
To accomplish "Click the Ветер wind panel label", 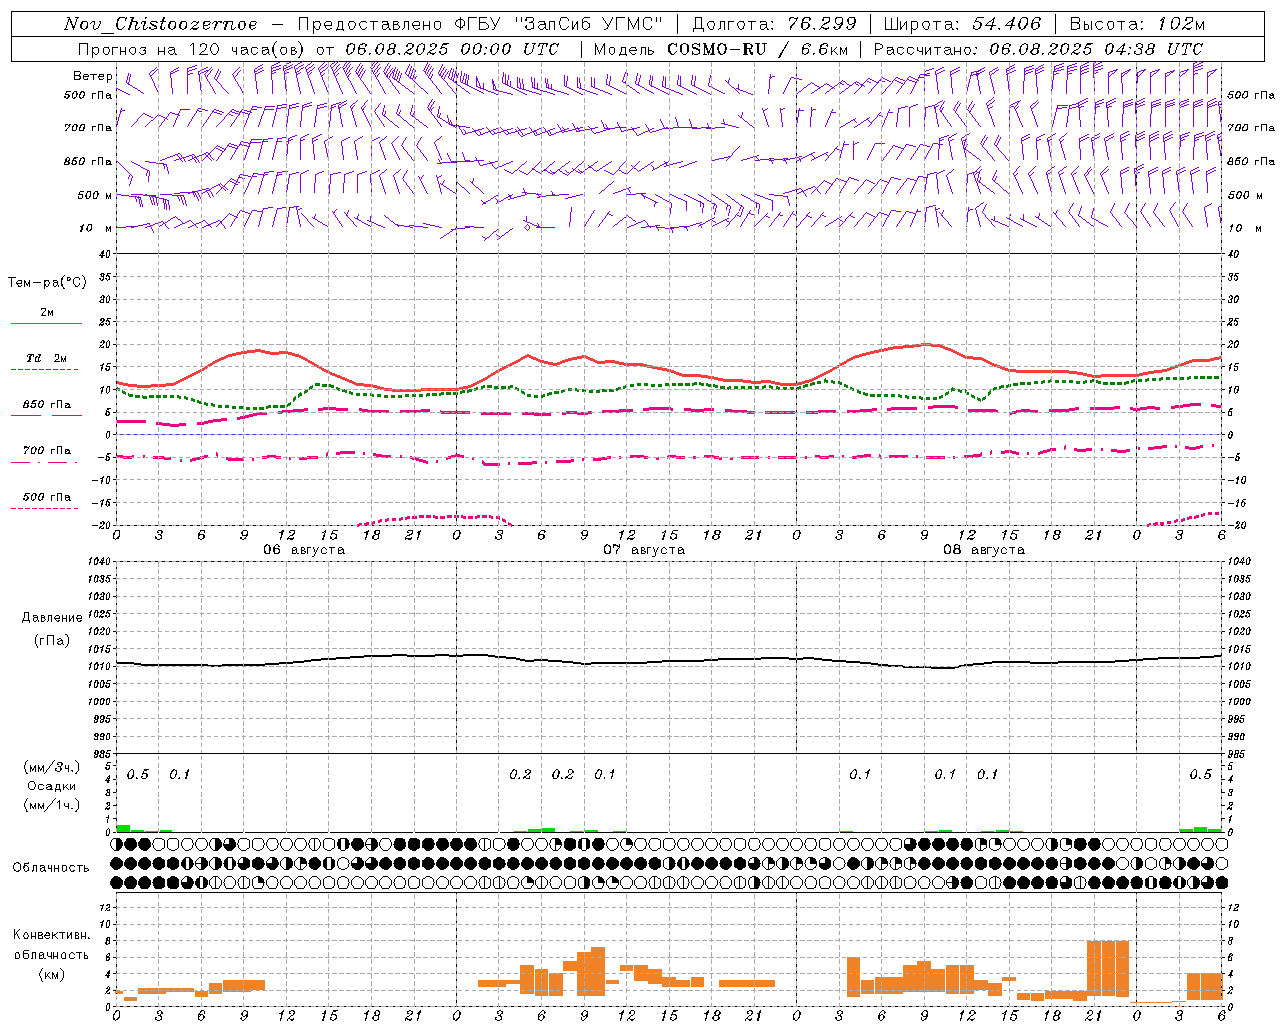I will [x=93, y=76].
